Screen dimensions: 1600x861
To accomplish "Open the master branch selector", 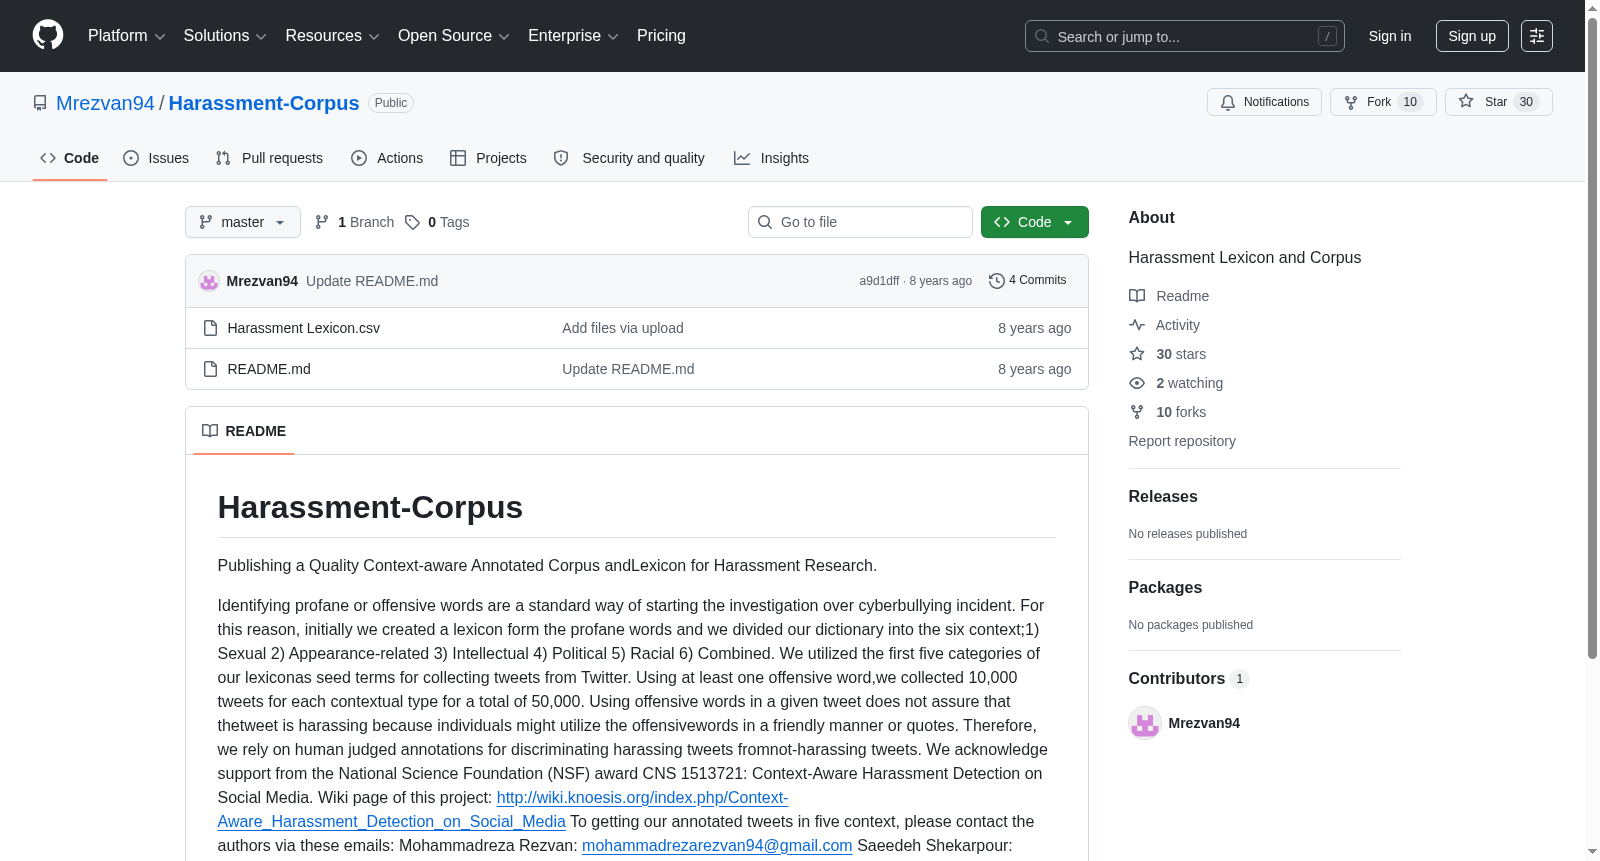I will 243,222.
